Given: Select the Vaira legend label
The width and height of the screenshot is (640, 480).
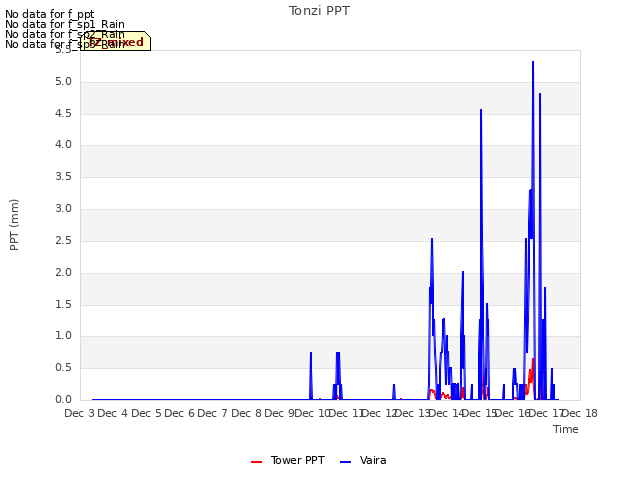Looking at the screenshot, I should click(x=373, y=460).
